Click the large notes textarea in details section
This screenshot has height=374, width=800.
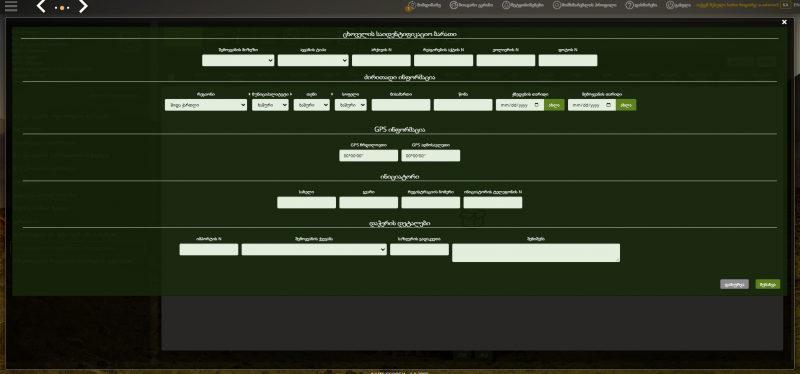(x=536, y=253)
